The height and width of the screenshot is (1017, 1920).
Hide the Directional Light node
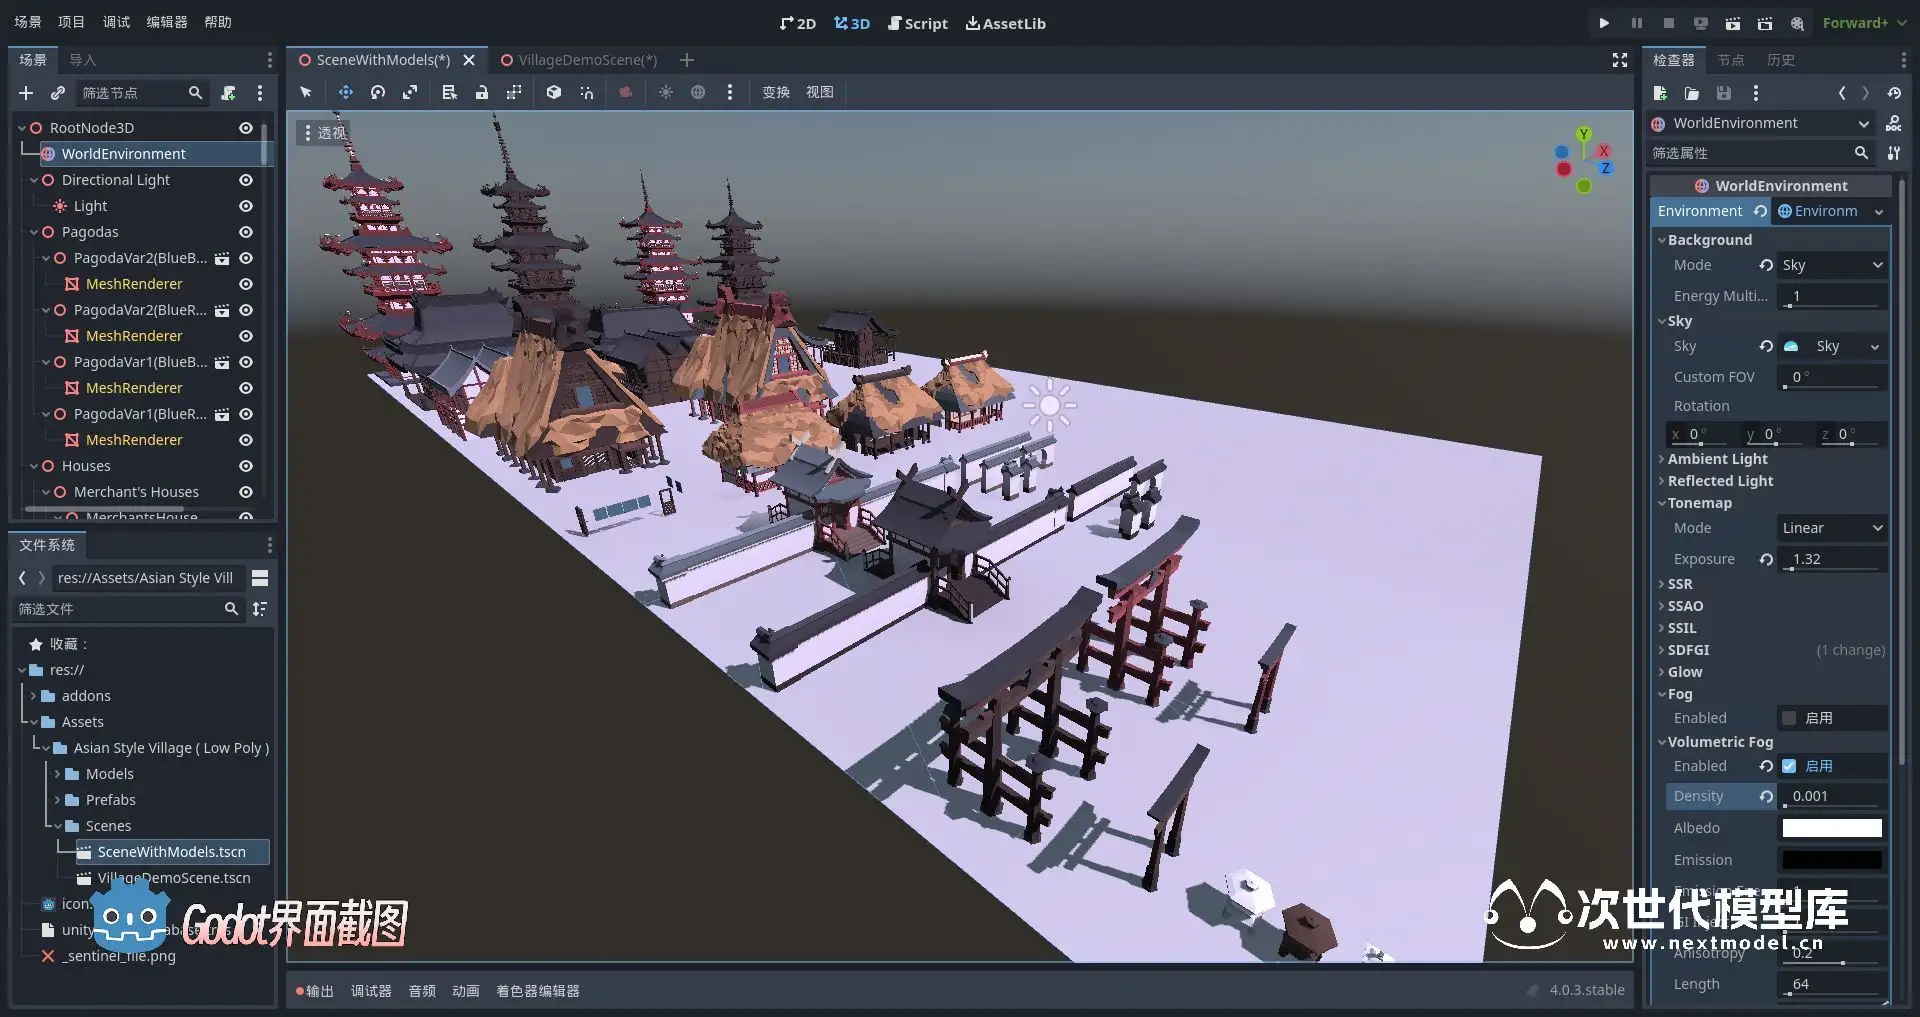tap(245, 180)
